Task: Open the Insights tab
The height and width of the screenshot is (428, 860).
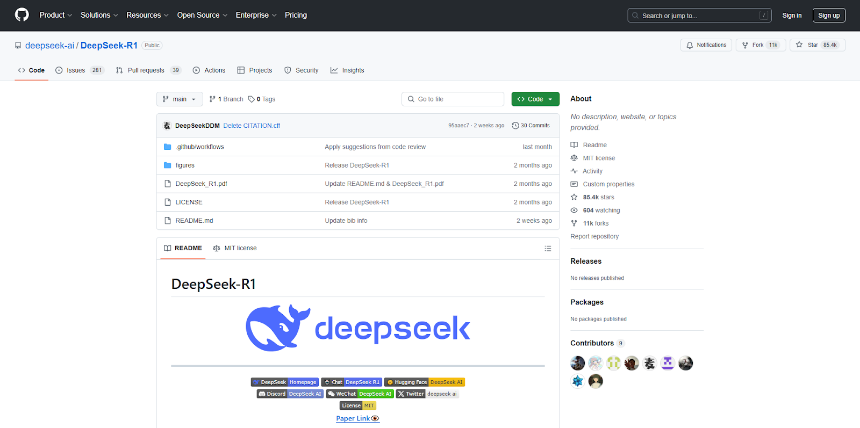Action: (x=347, y=70)
